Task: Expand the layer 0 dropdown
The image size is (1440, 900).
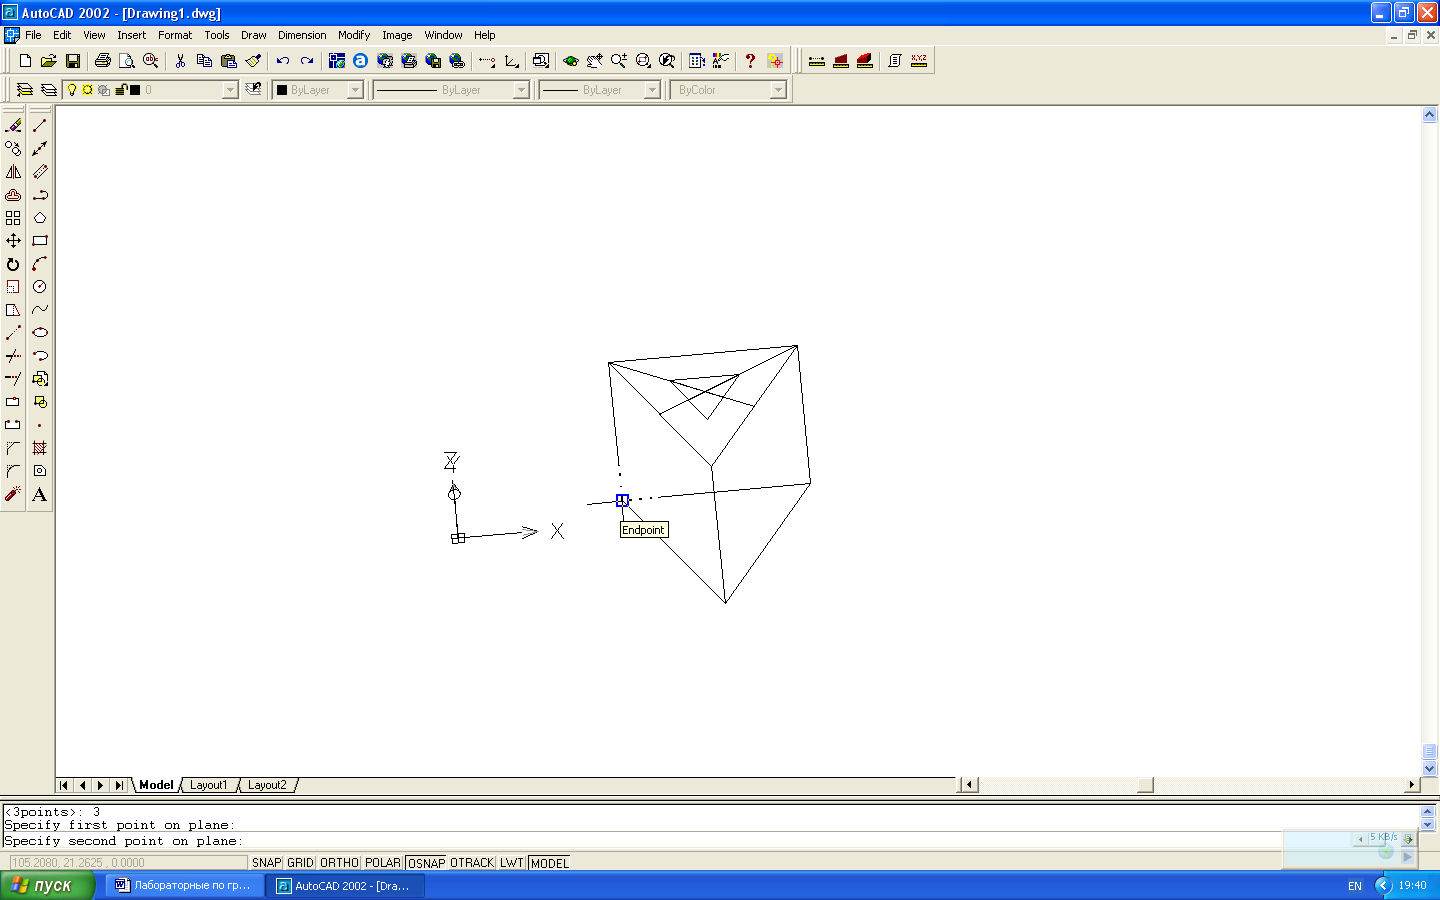Action: [230, 90]
